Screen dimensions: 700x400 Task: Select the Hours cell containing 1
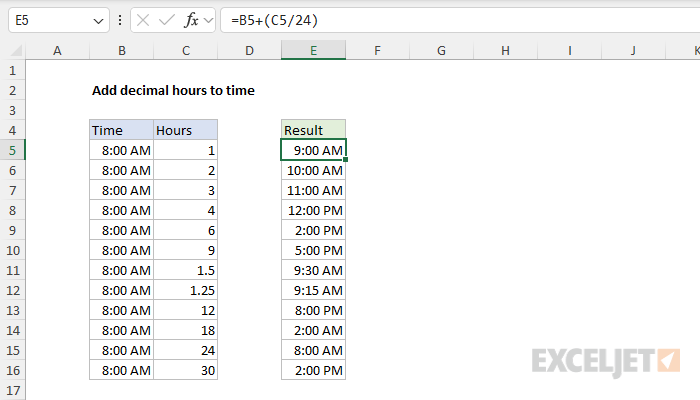(186, 150)
